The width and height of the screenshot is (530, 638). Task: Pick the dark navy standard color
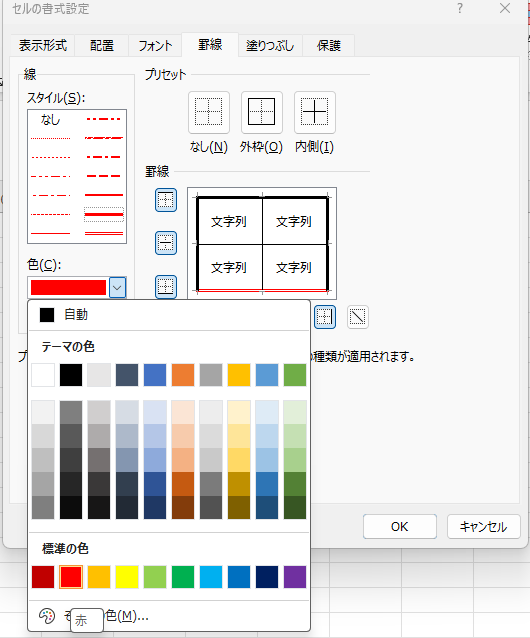click(267, 577)
